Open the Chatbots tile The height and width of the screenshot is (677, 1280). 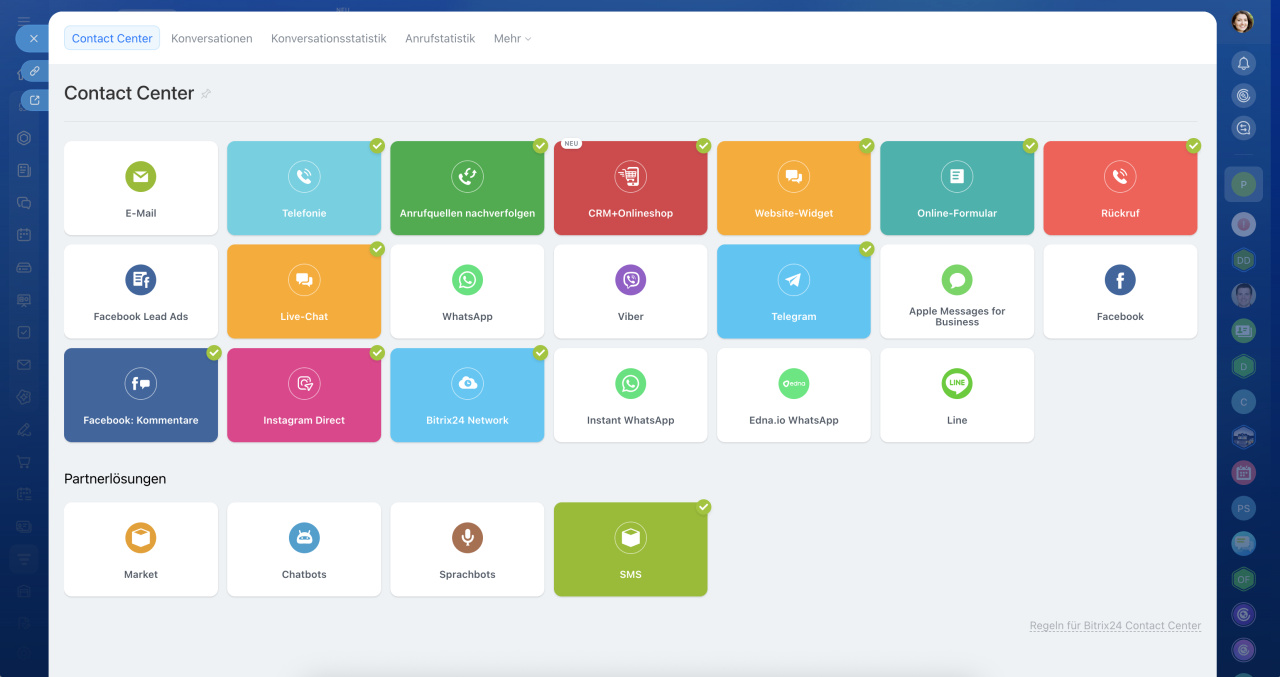coord(304,549)
